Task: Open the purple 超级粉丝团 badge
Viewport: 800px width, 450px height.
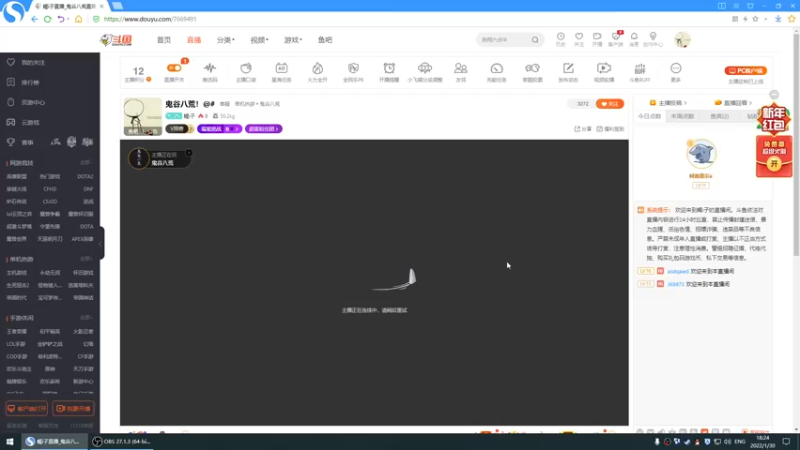Action: (263, 129)
